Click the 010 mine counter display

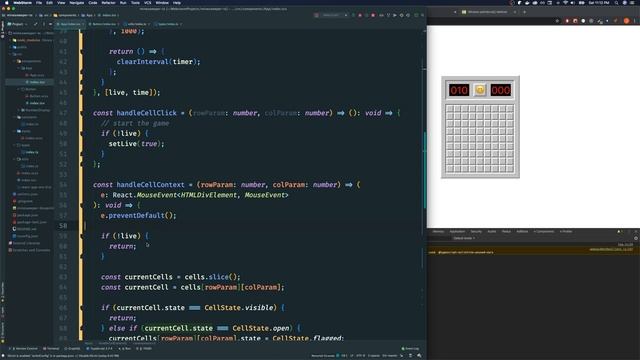pyautogui.click(x=459, y=90)
